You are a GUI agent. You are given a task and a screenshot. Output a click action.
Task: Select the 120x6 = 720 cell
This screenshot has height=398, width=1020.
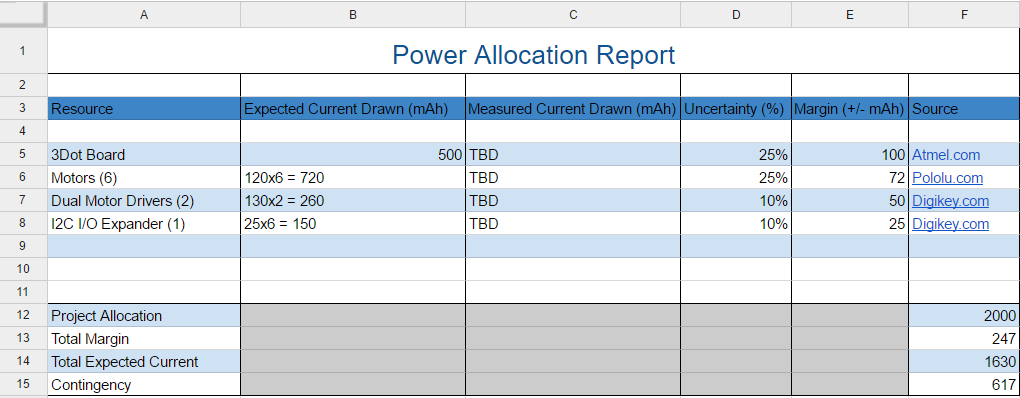(x=353, y=178)
